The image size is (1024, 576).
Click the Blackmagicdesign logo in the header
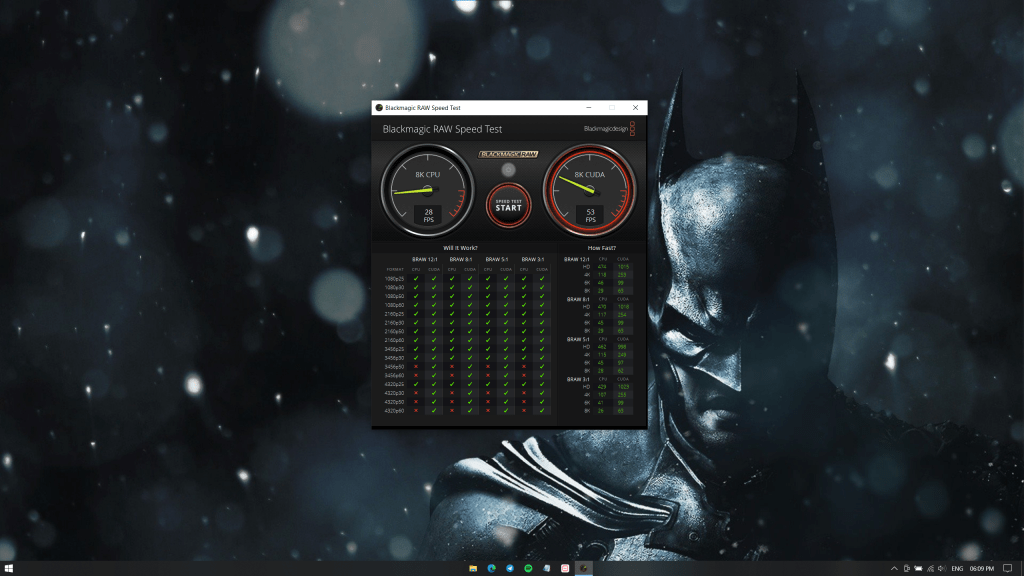tap(609, 129)
